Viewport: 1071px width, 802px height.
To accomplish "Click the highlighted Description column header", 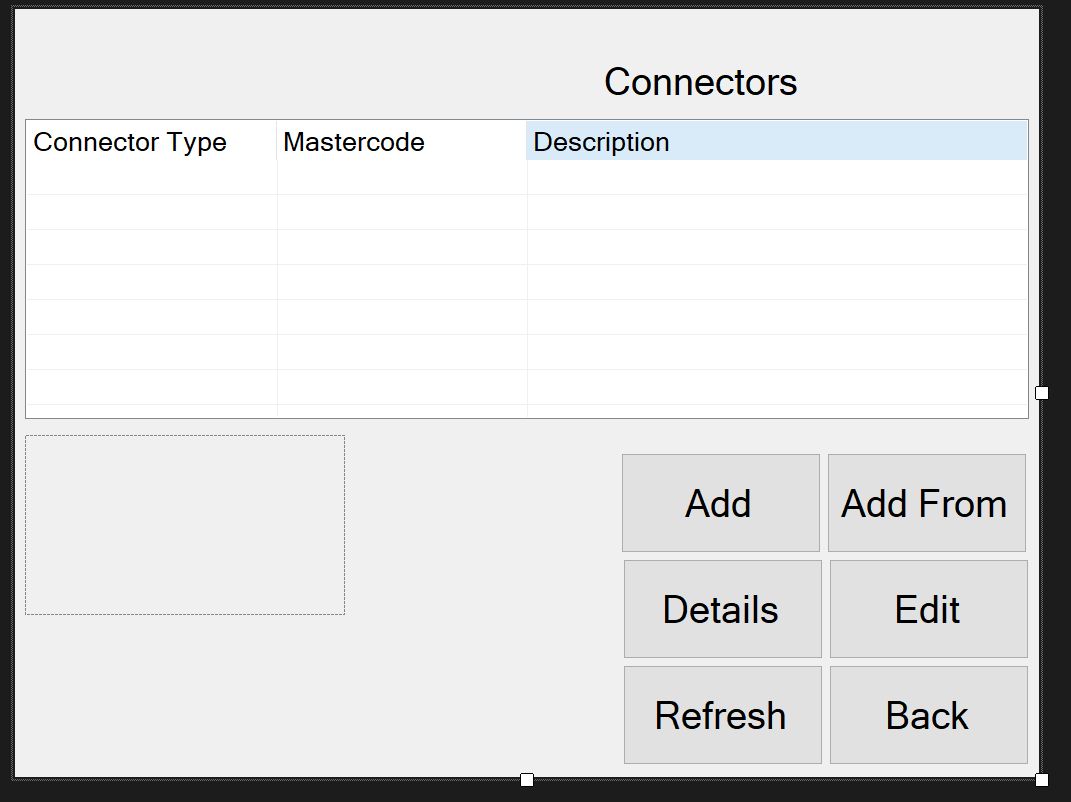I will click(x=777, y=141).
